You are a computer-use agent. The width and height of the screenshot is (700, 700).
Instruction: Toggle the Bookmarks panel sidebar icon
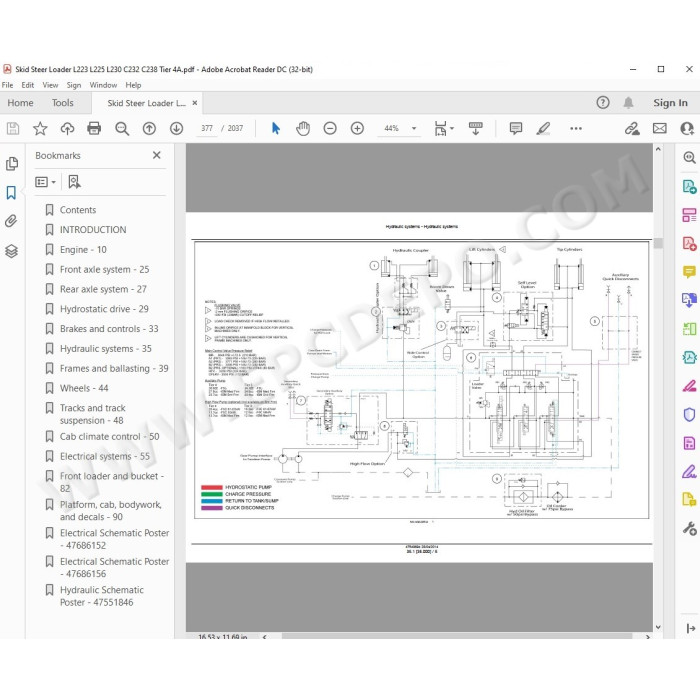(x=11, y=193)
